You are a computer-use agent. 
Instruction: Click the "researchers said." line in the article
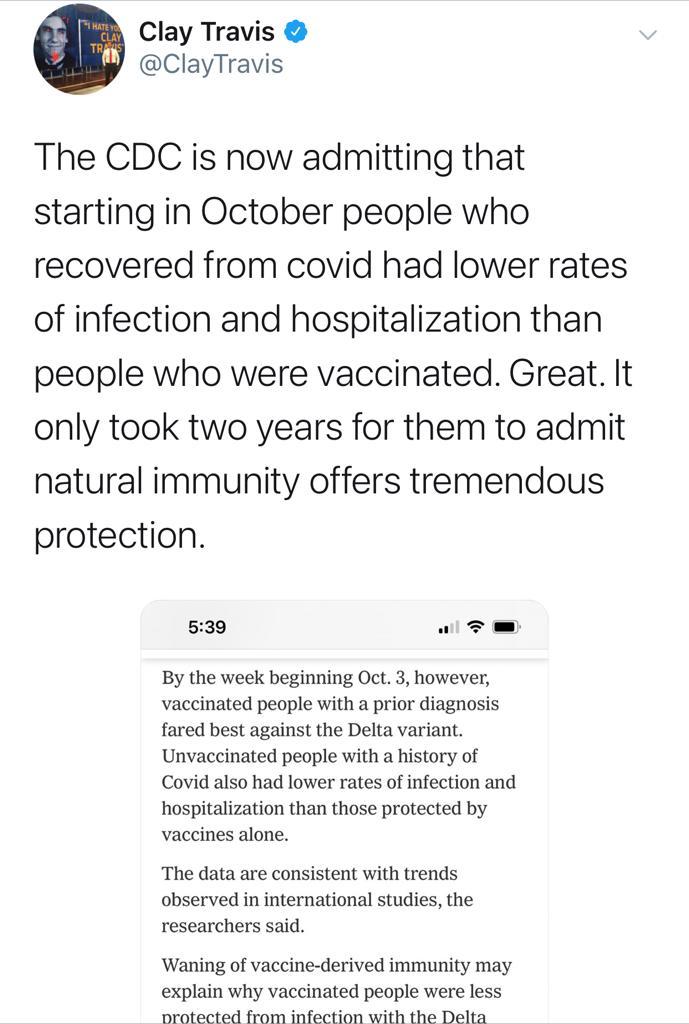point(232,926)
